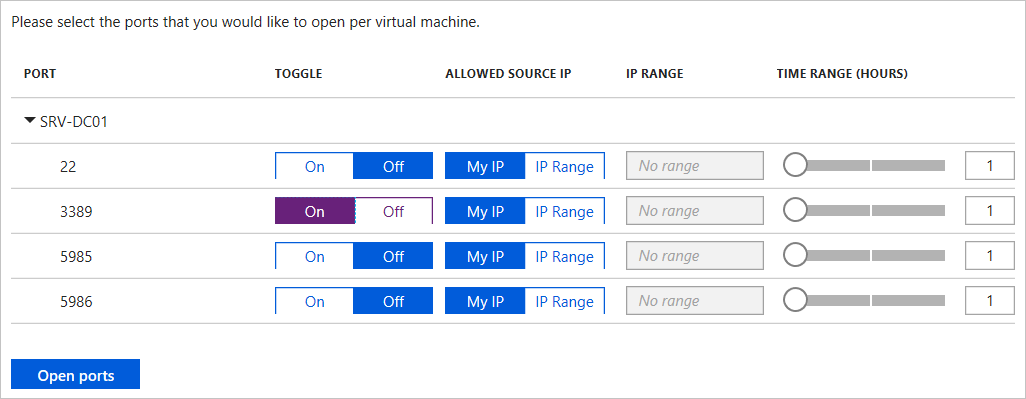The image size is (1026, 399).
Task: Click time range slider handle for port 5986
Action: click(x=795, y=300)
